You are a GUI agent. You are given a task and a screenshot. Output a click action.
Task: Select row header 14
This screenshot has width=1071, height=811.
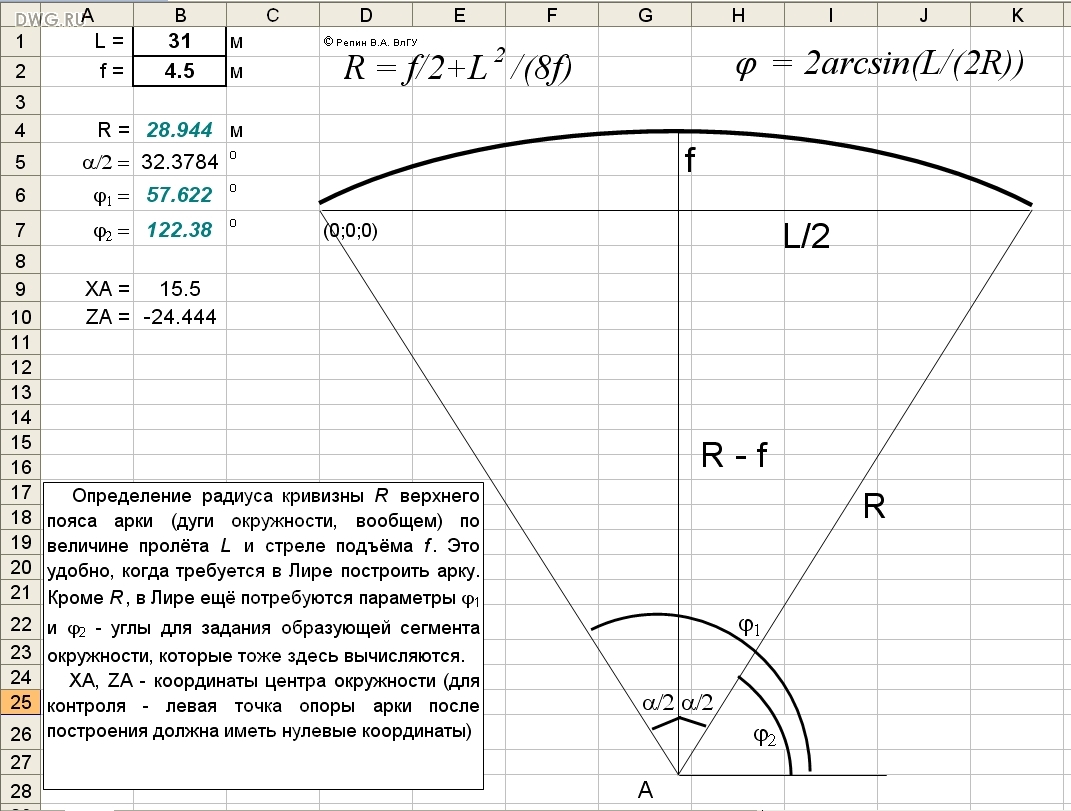pyautogui.click(x=20, y=417)
